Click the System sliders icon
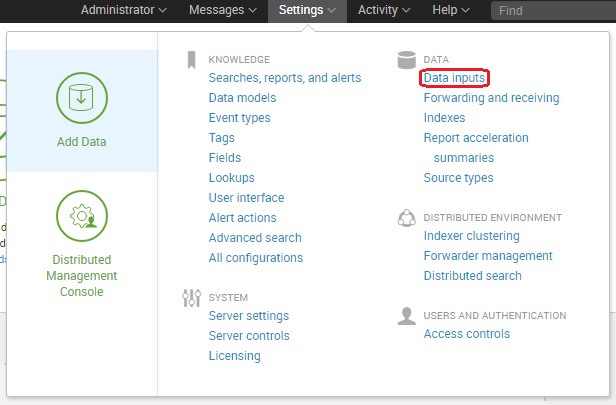Image resolution: width=616 pixels, height=405 pixels. click(191, 298)
